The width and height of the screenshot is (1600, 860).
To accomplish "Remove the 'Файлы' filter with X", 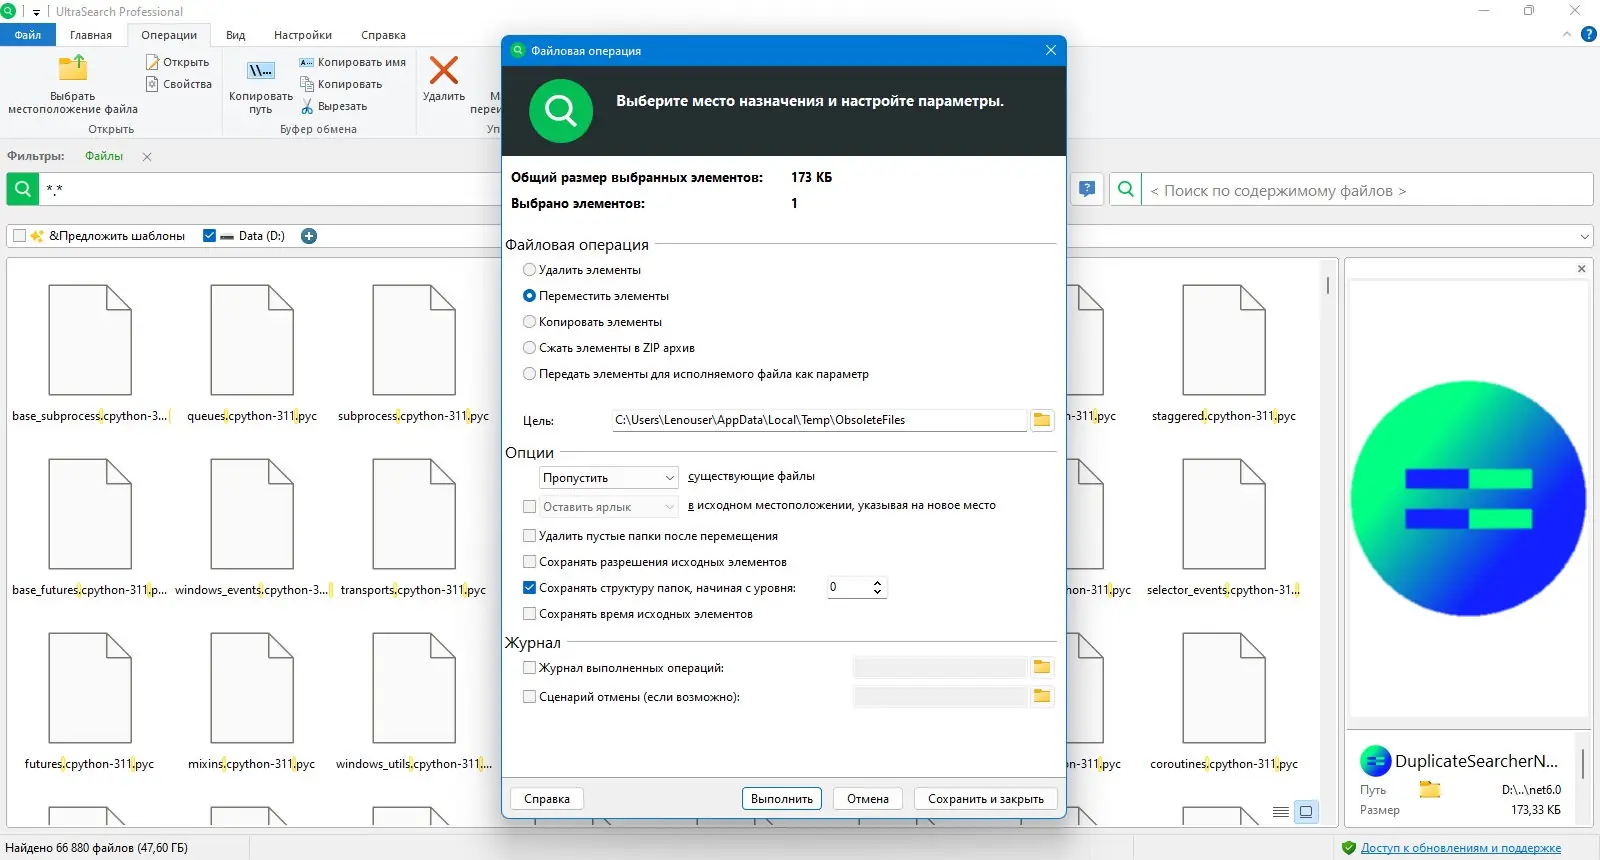I will pos(147,156).
